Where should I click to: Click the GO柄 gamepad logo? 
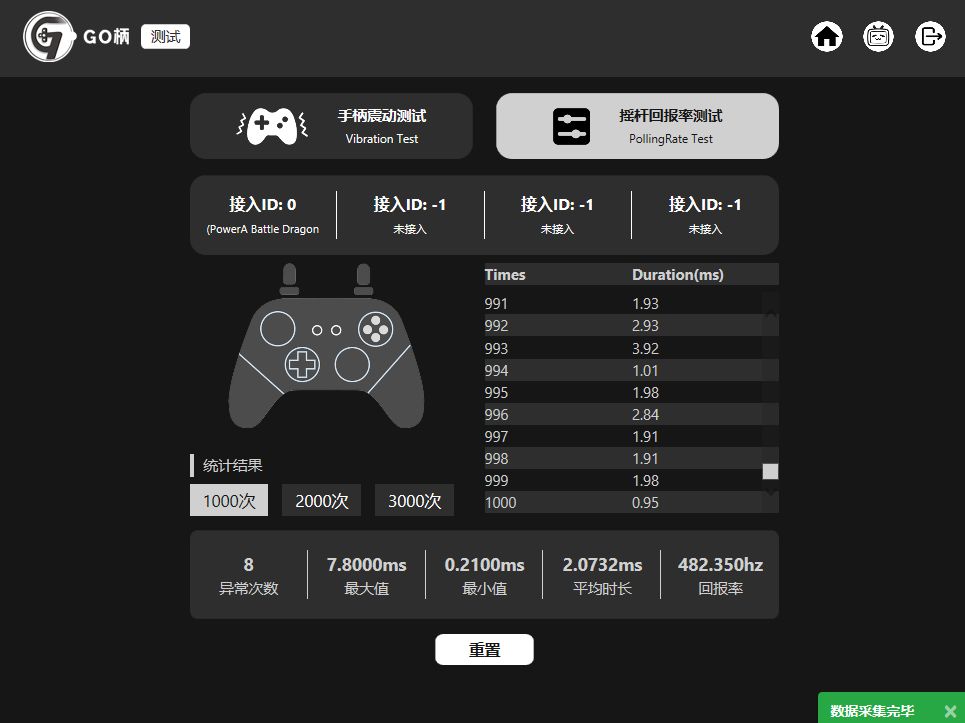click(49, 37)
